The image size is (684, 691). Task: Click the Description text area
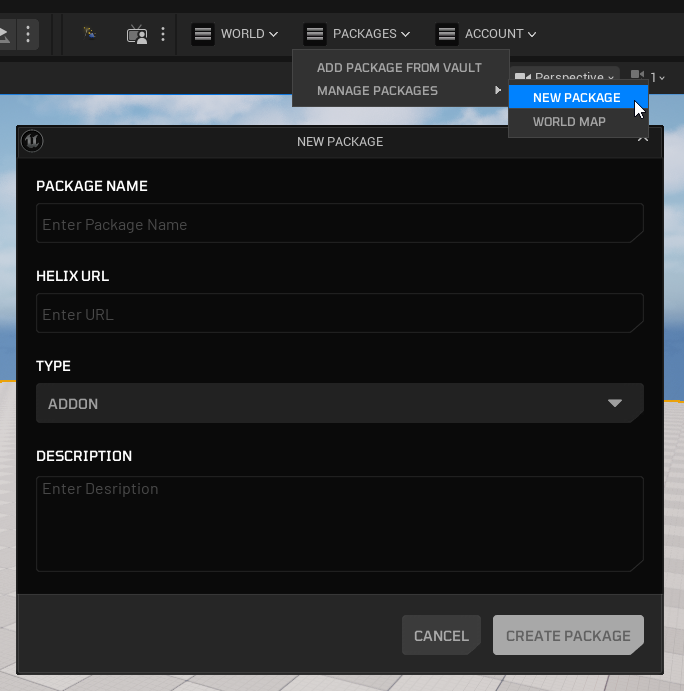pyautogui.click(x=340, y=524)
